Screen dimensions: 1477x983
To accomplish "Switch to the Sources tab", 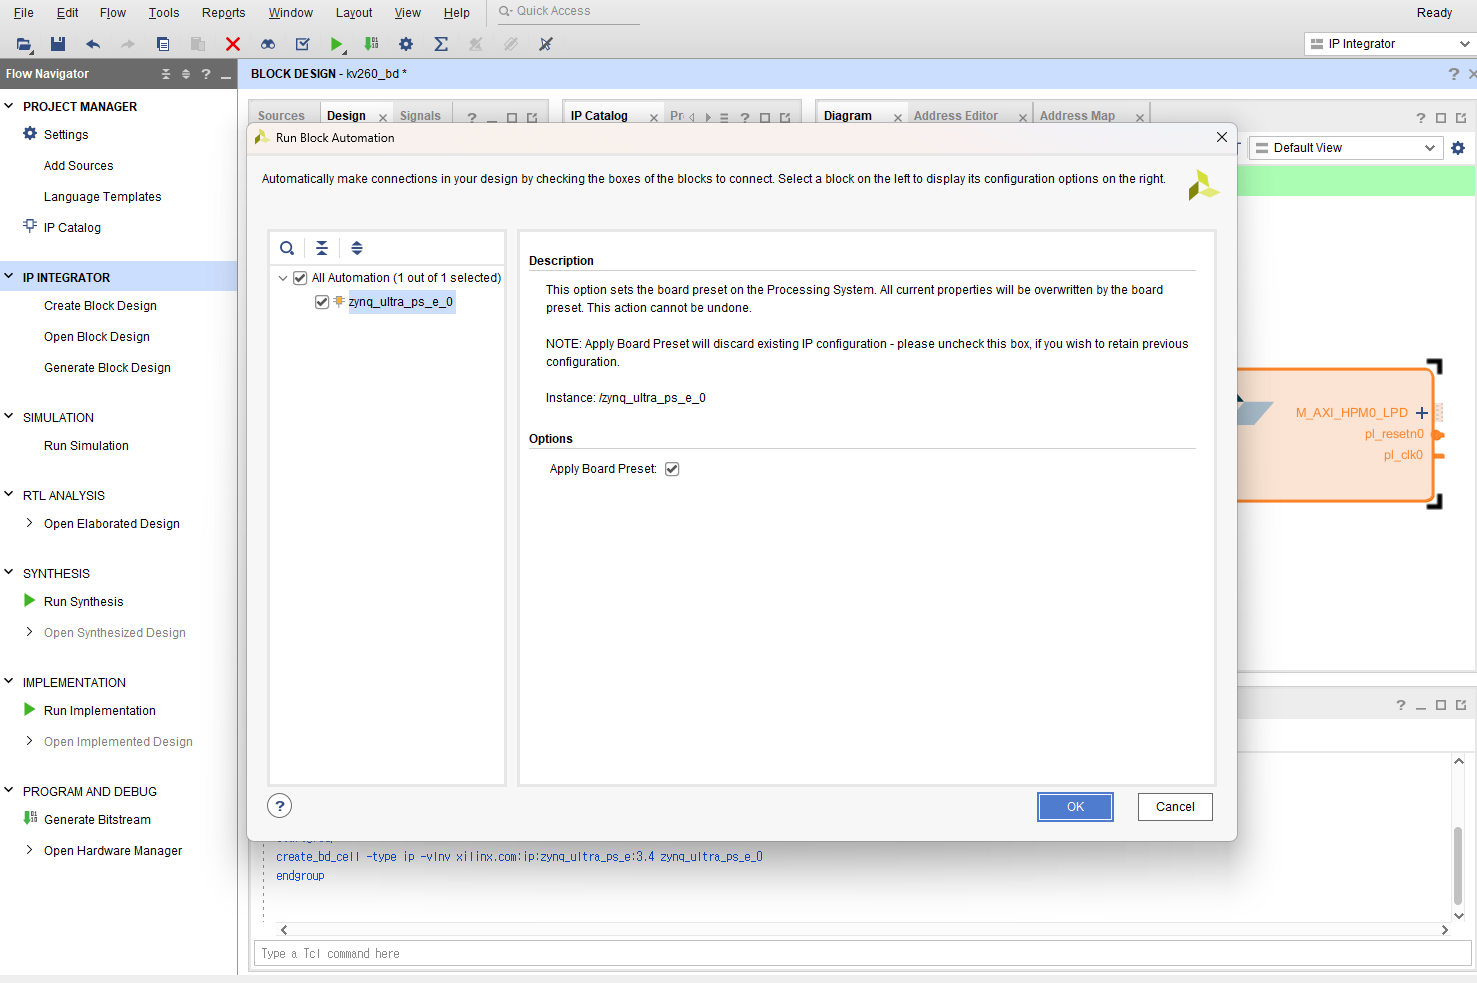I will pos(281,116).
